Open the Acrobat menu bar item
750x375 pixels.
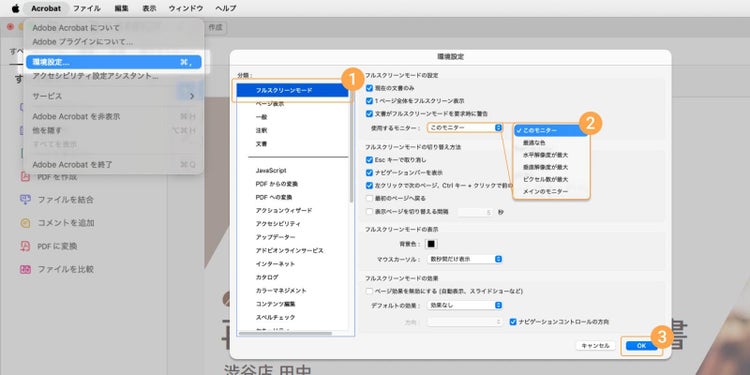pos(46,8)
